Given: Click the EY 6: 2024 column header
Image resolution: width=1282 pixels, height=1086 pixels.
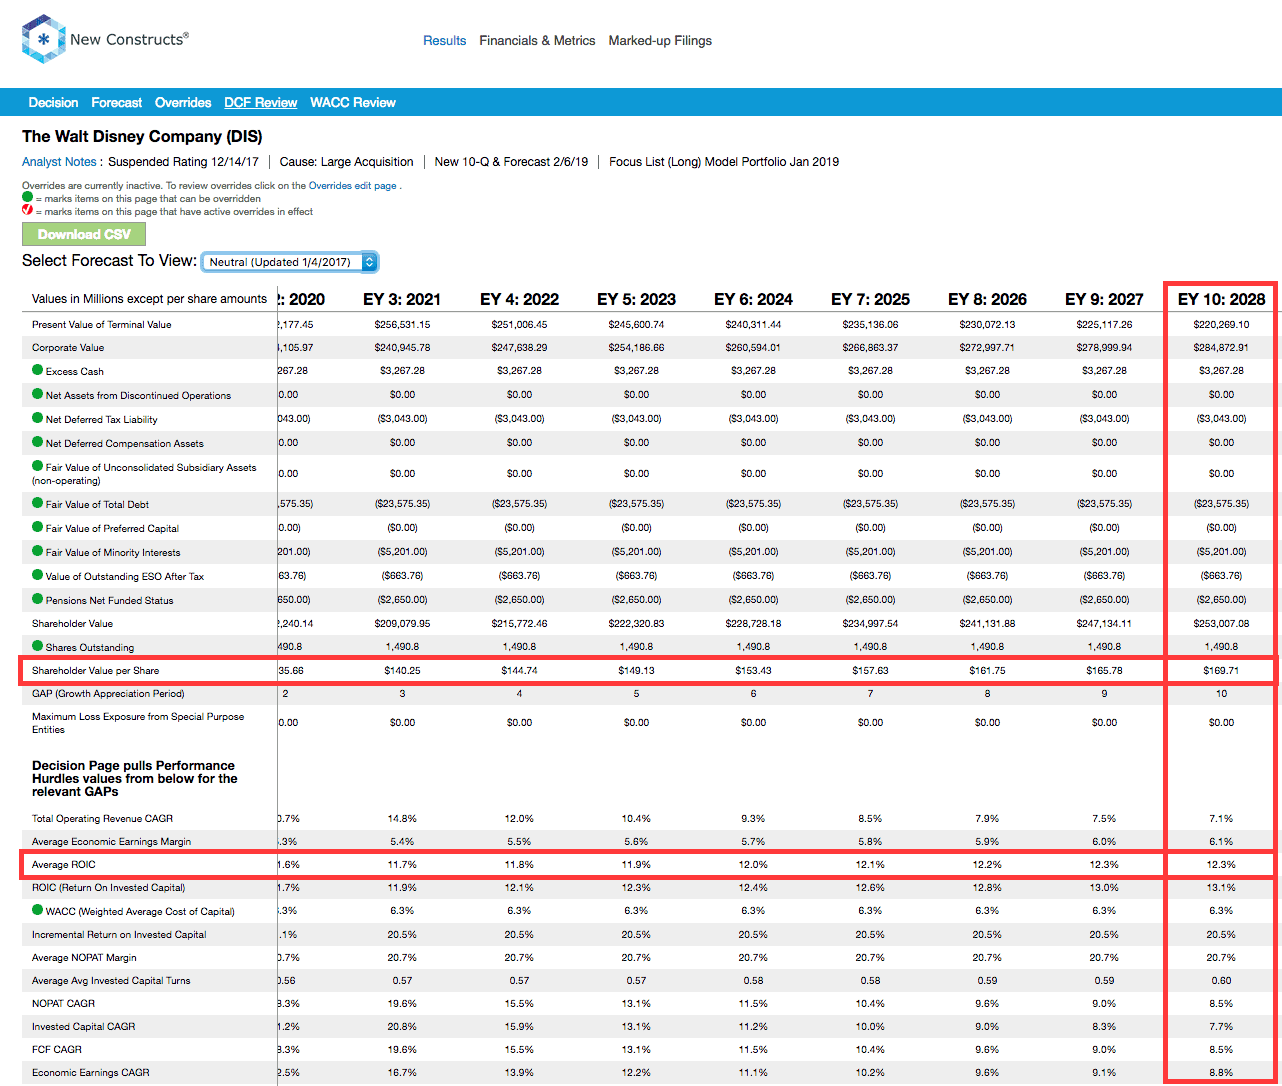Looking at the screenshot, I should tap(753, 299).
